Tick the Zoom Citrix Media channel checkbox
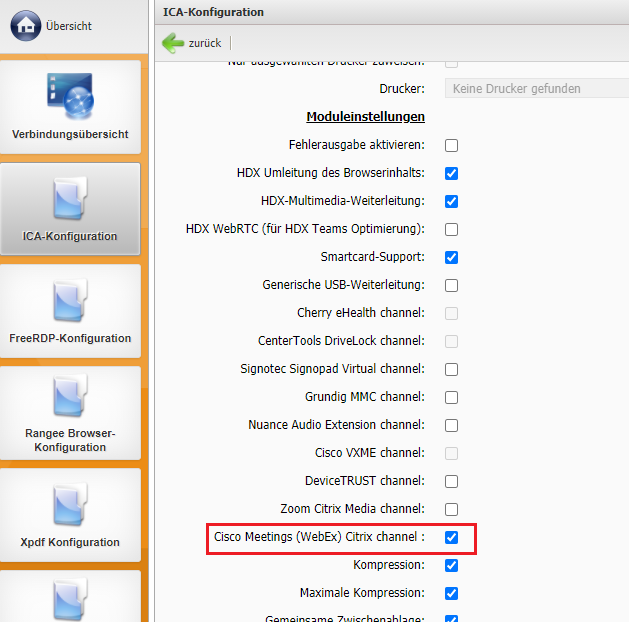 pyautogui.click(x=451, y=509)
